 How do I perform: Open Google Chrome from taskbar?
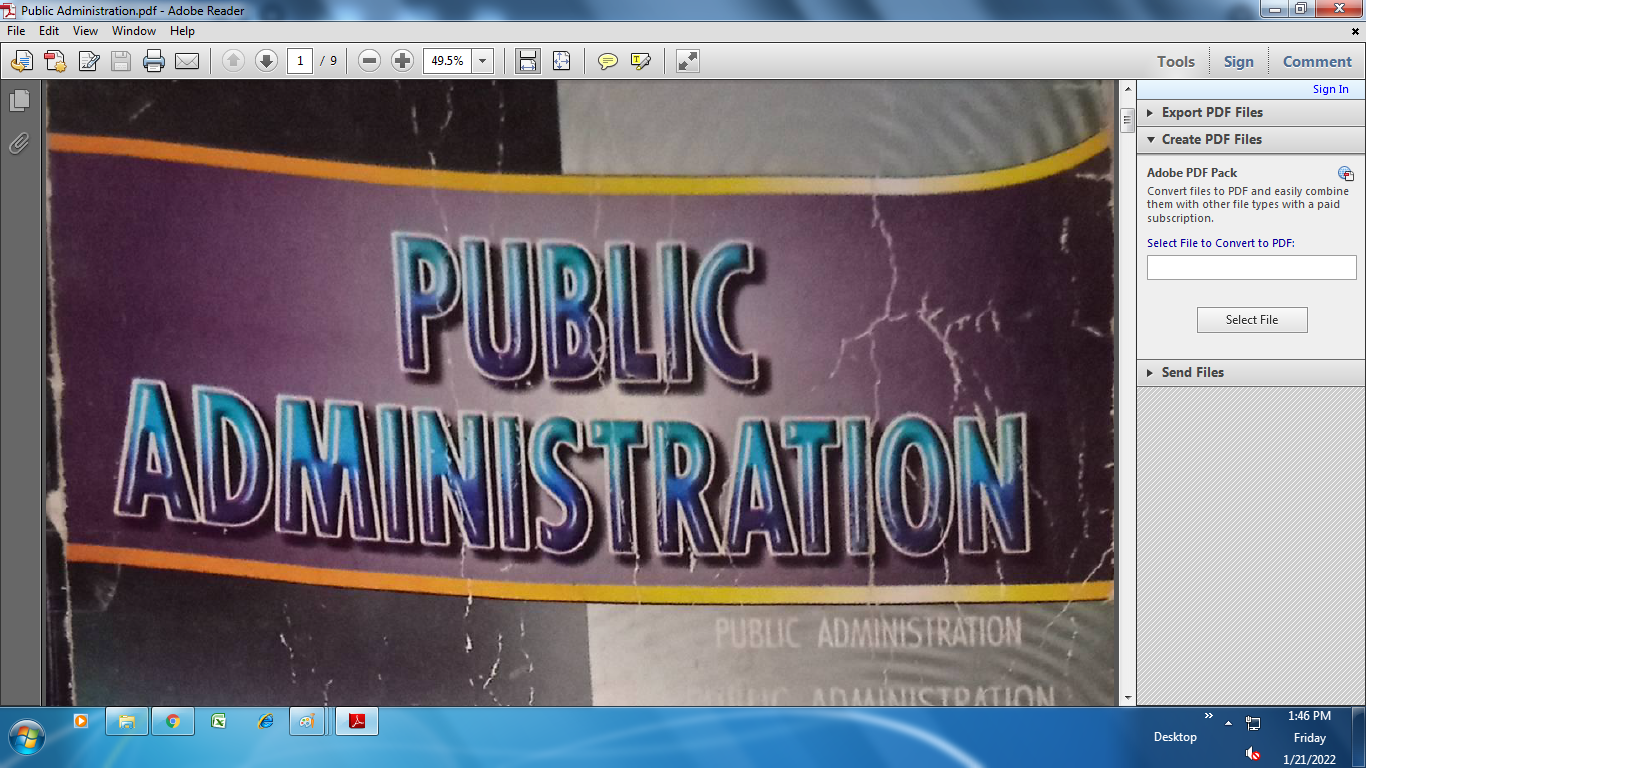click(173, 721)
